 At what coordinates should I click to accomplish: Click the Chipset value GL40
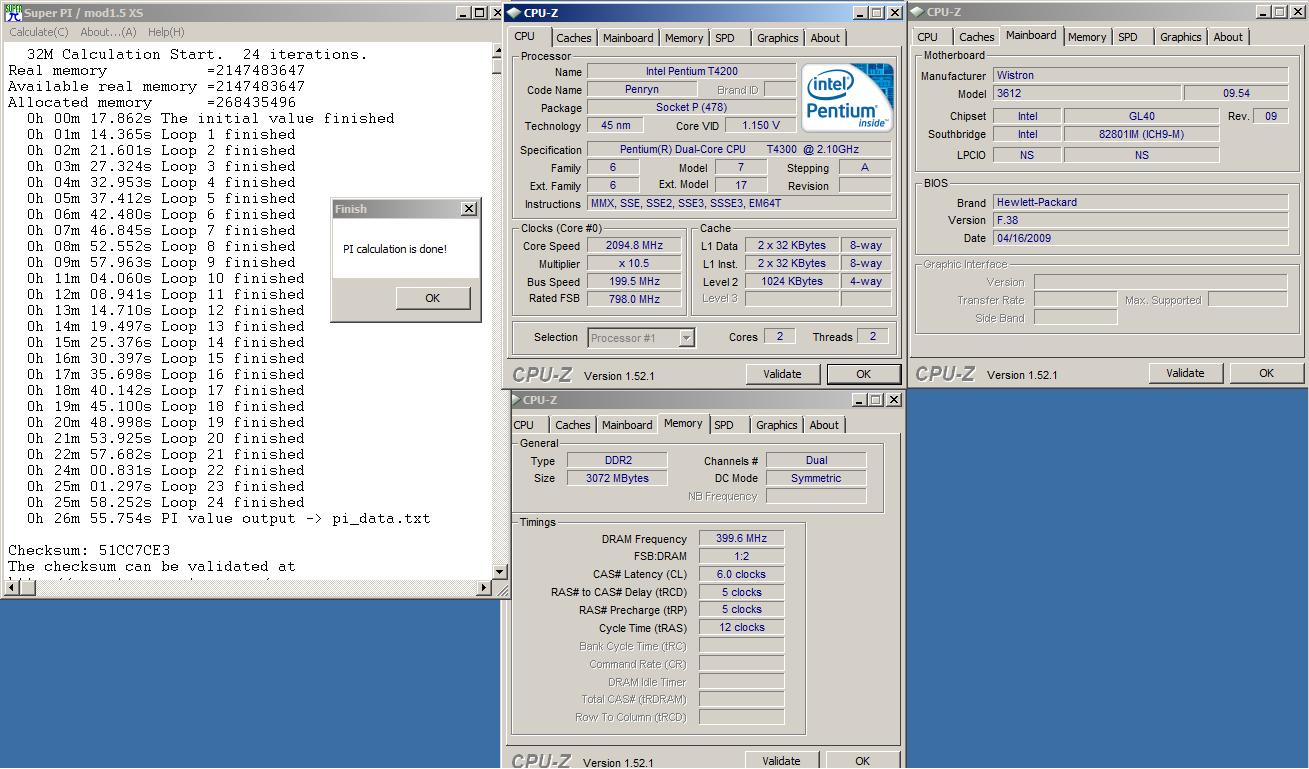(1141, 116)
